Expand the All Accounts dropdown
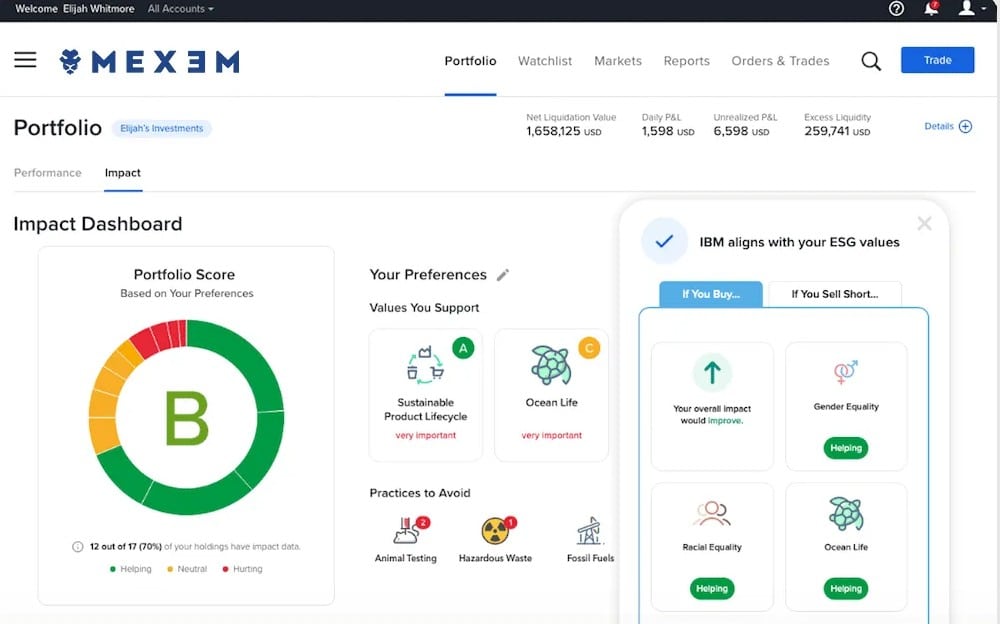 (x=181, y=9)
